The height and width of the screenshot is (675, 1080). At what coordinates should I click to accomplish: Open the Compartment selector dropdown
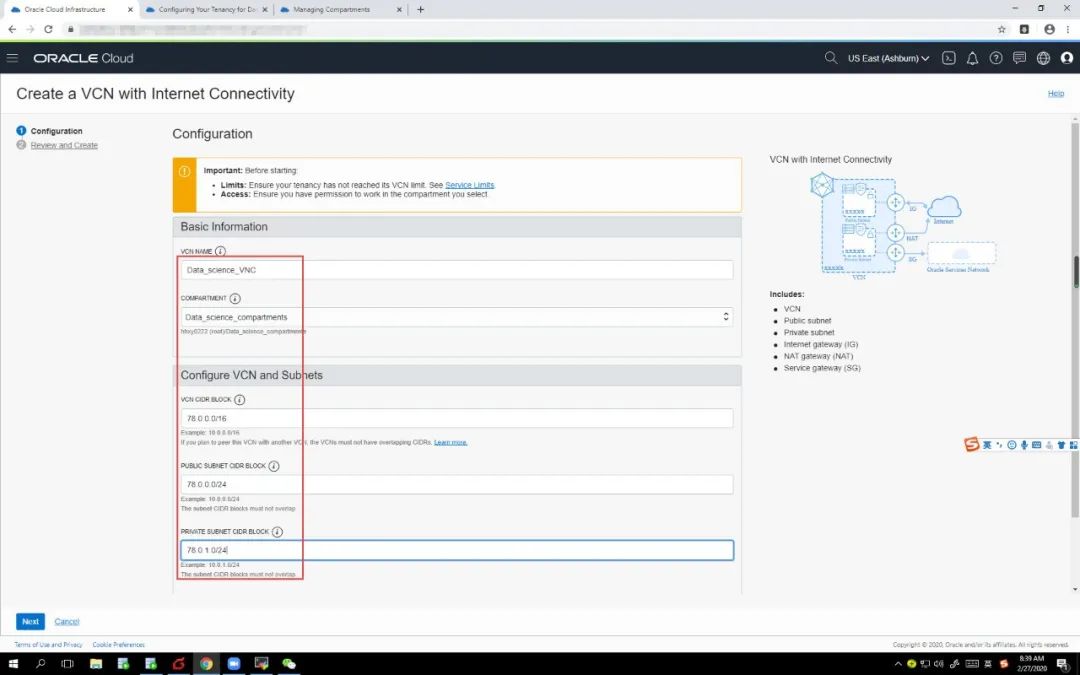456,317
